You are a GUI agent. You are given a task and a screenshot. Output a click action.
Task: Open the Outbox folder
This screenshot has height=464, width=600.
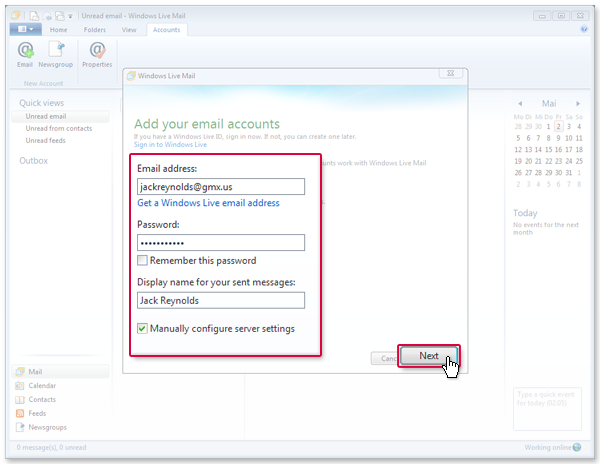[34, 161]
